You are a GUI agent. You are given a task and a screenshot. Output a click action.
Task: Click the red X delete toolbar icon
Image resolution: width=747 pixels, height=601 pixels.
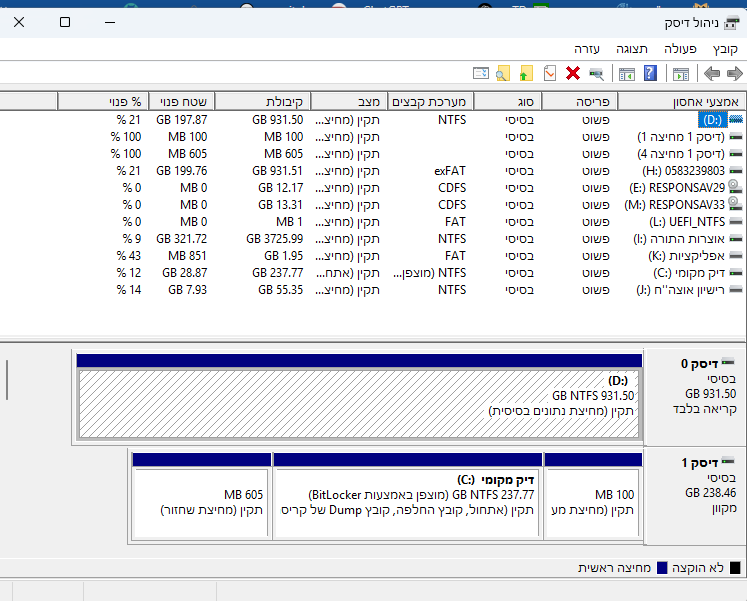pos(573,73)
